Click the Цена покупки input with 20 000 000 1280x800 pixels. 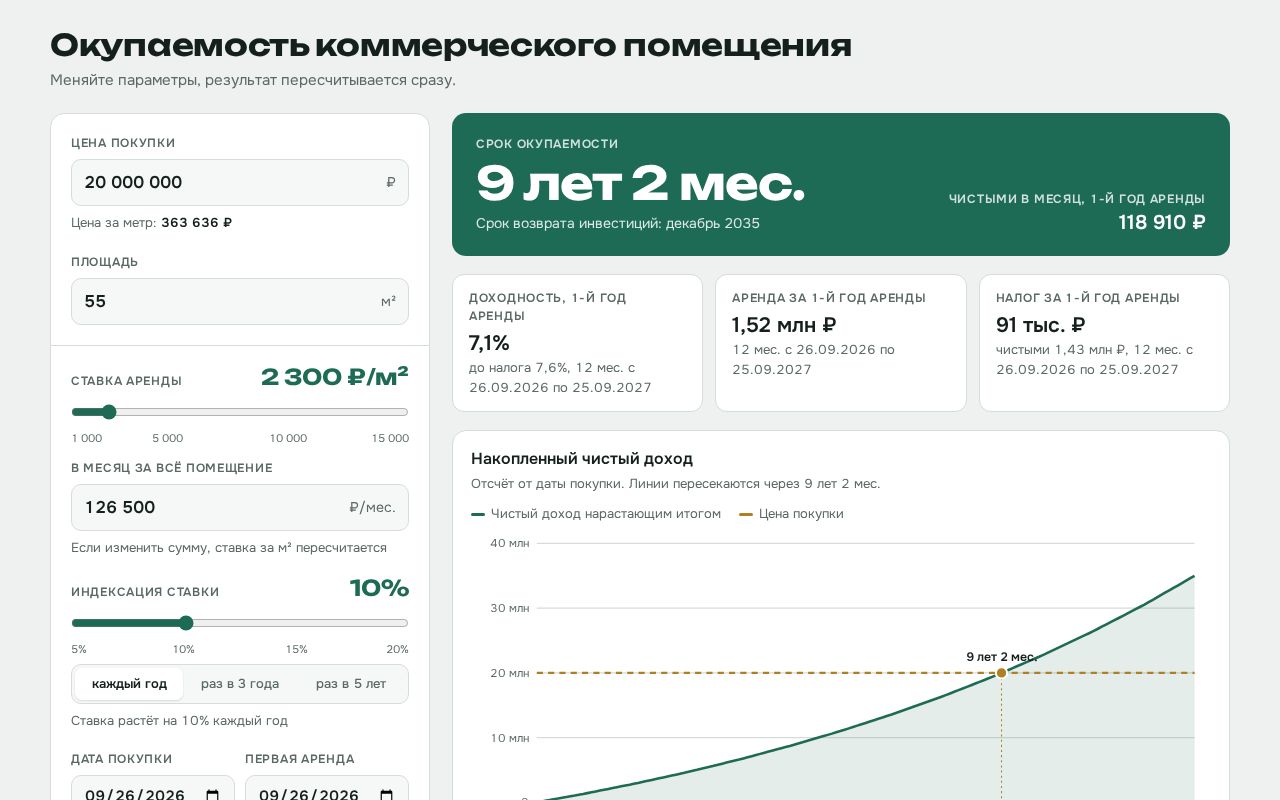tap(240, 182)
